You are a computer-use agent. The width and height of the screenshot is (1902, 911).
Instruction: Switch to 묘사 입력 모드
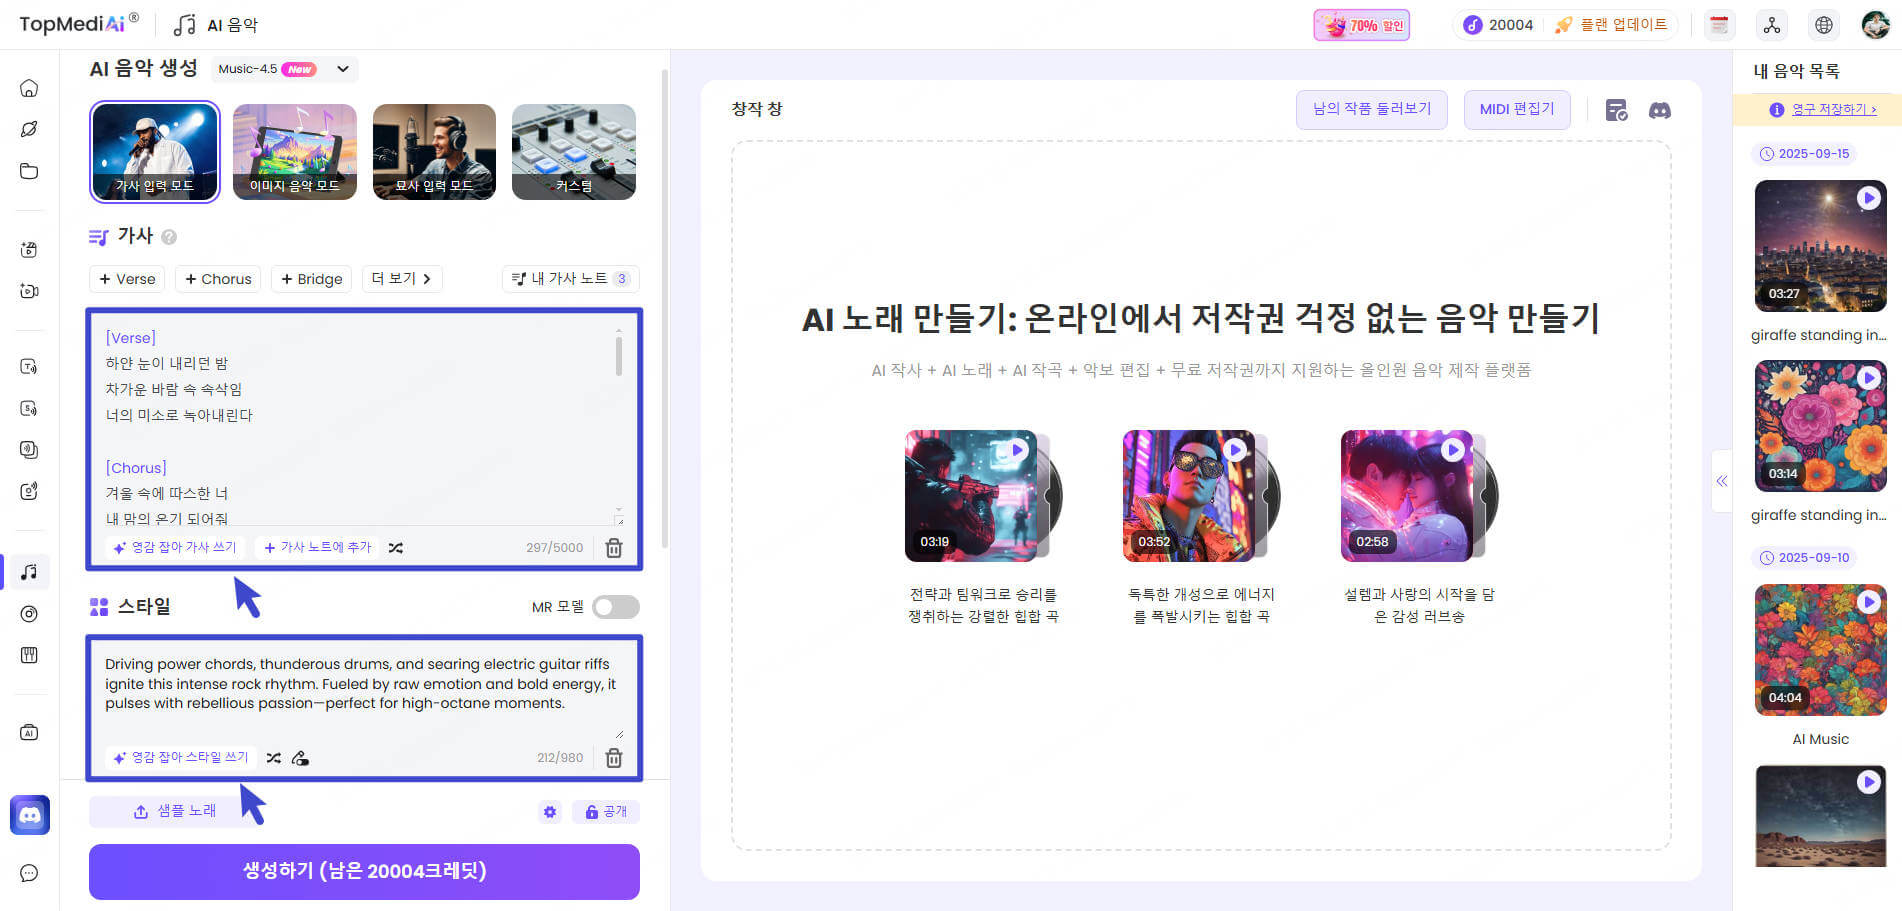pos(434,152)
